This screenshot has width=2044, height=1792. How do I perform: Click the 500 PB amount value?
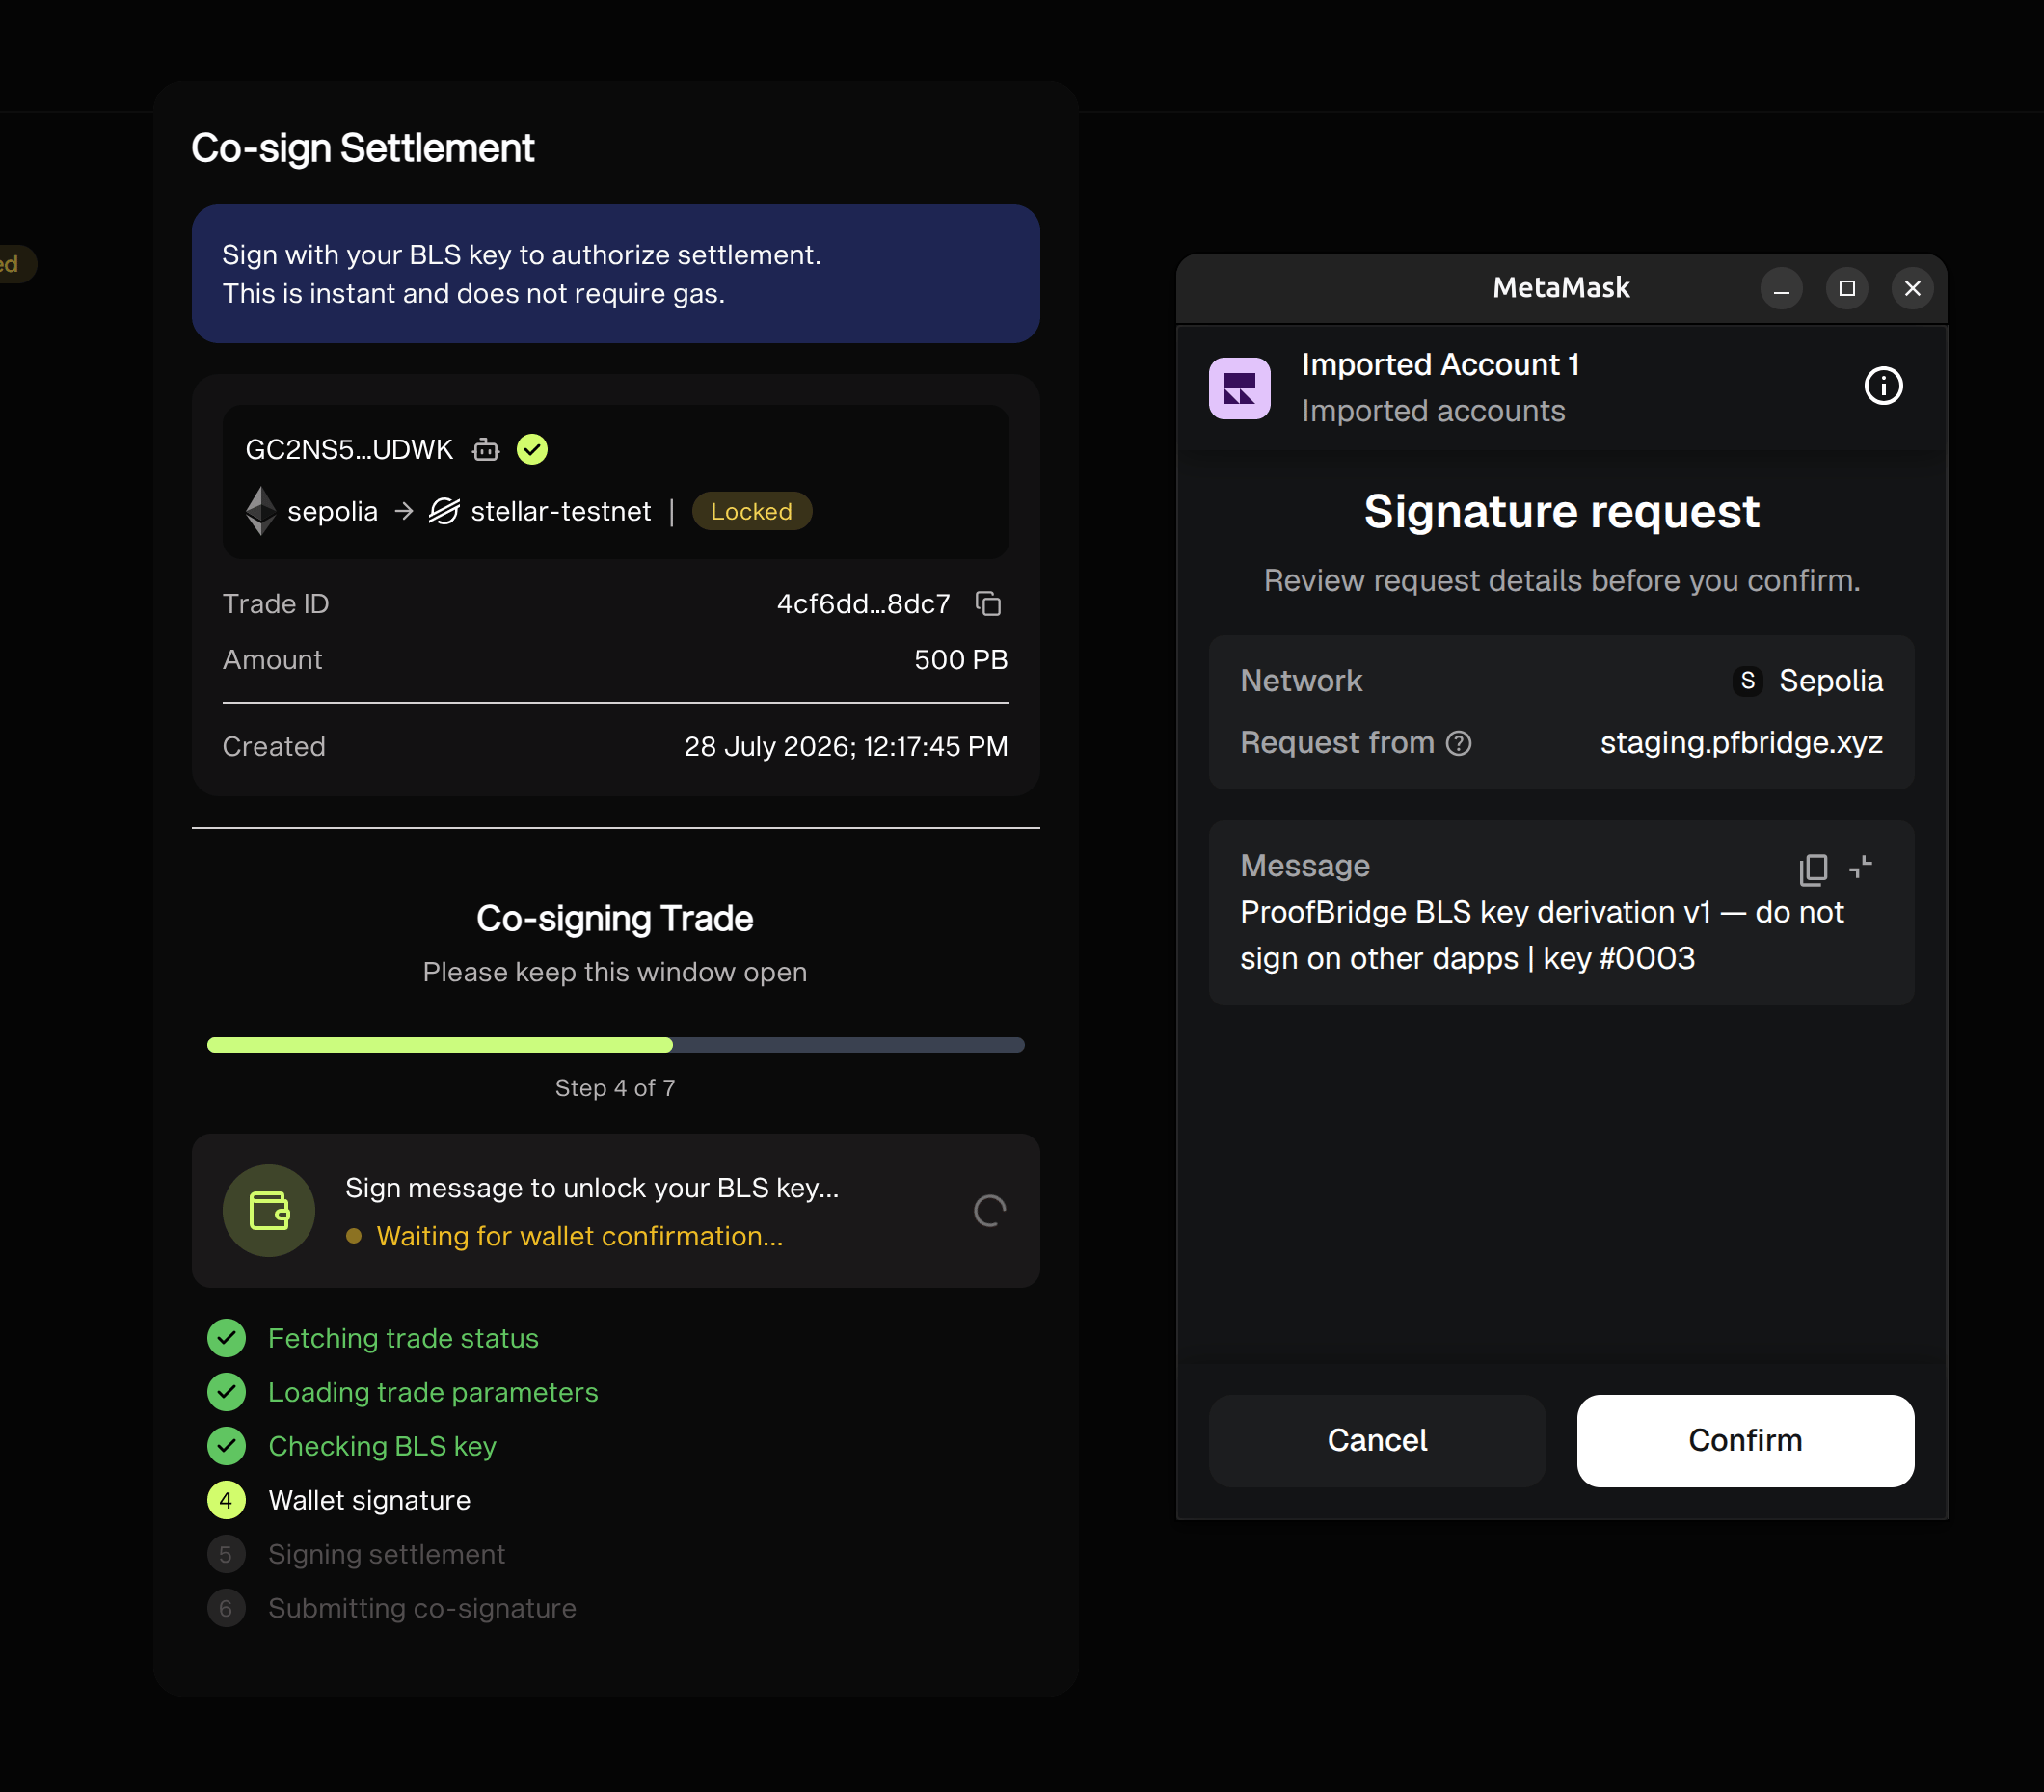(961, 660)
